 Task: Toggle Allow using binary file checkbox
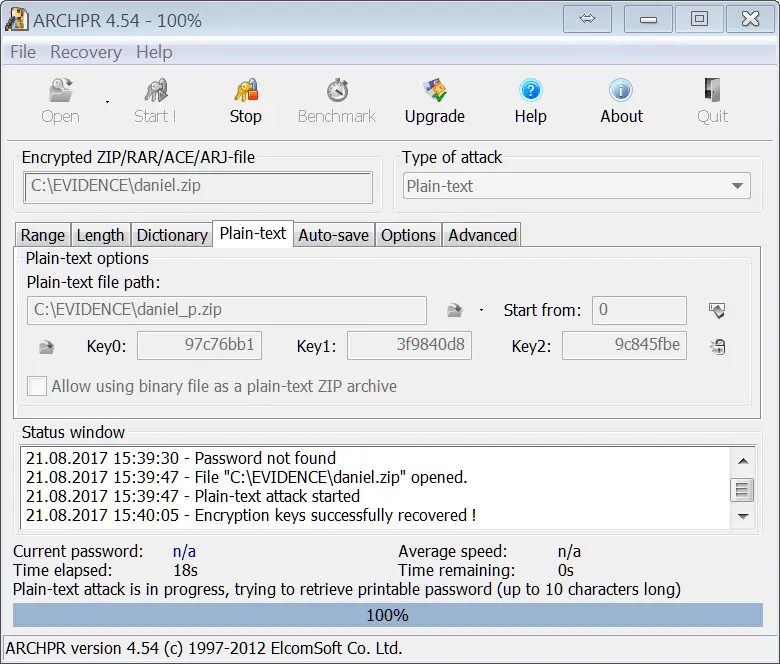point(37,386)
